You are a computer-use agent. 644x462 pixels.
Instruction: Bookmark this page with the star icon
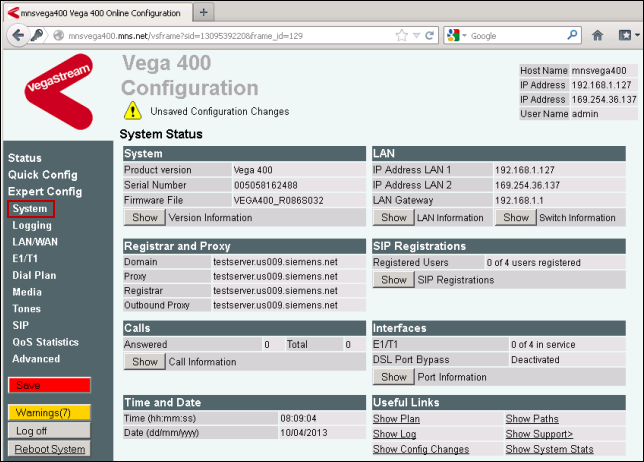(x=401, y=35)
